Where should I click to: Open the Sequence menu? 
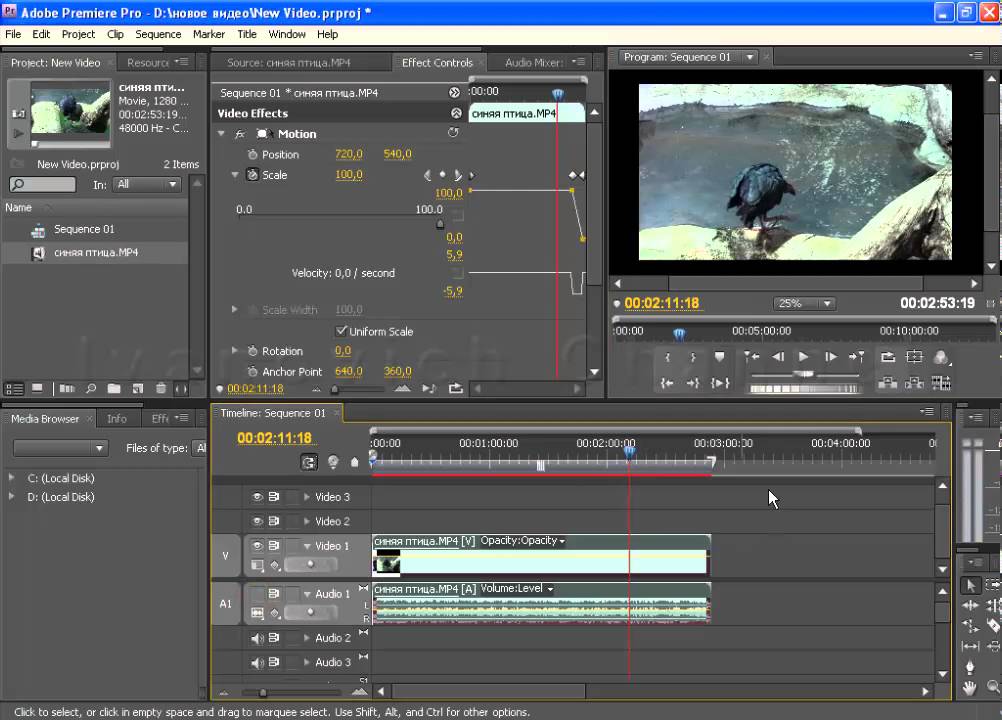(x=158, y=34)
